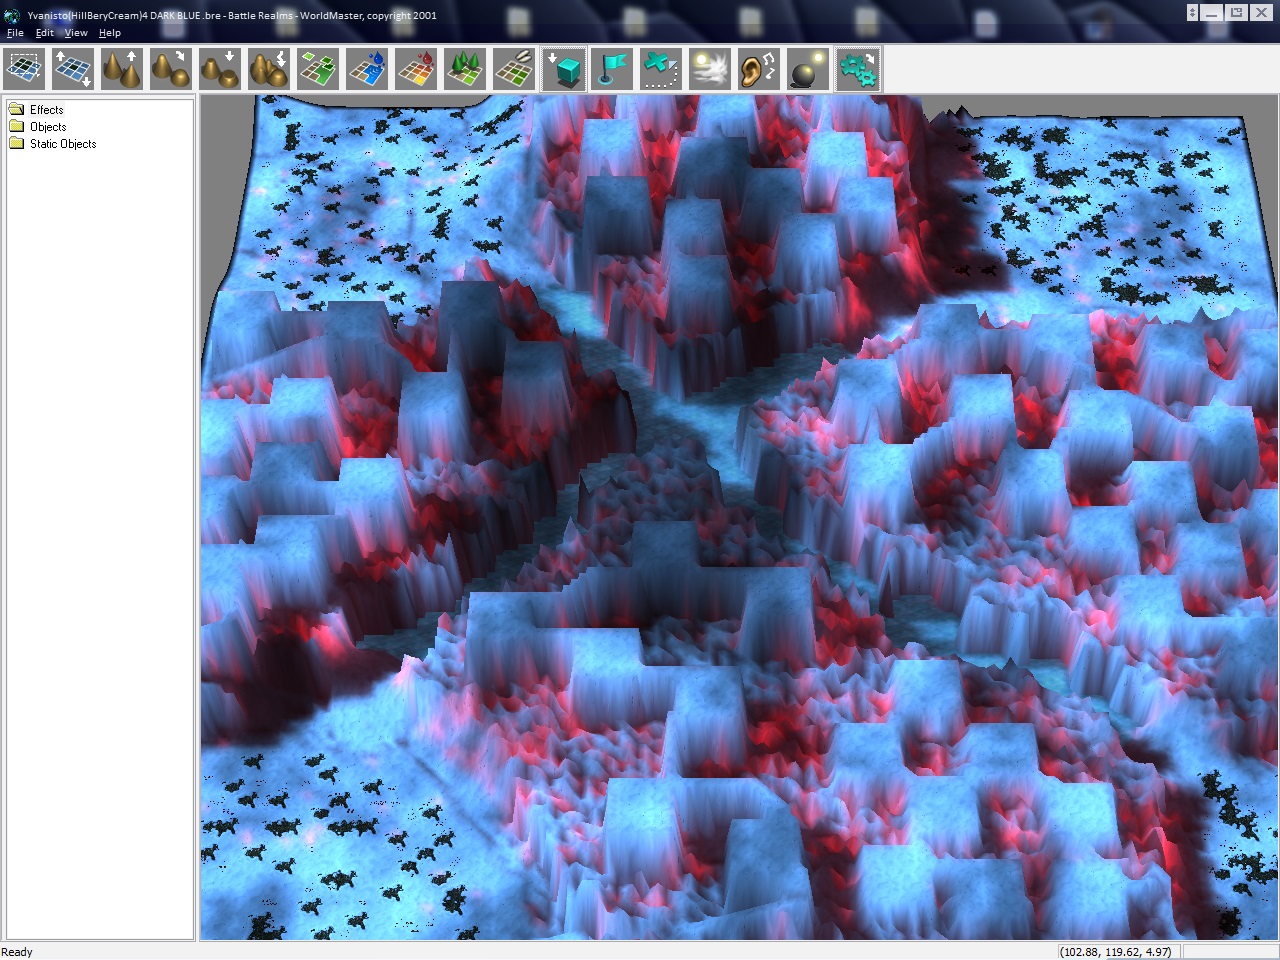Screen dimensions: 1280x960
Task: Select the teal flag marker tool
Action: tap(613, 70)
